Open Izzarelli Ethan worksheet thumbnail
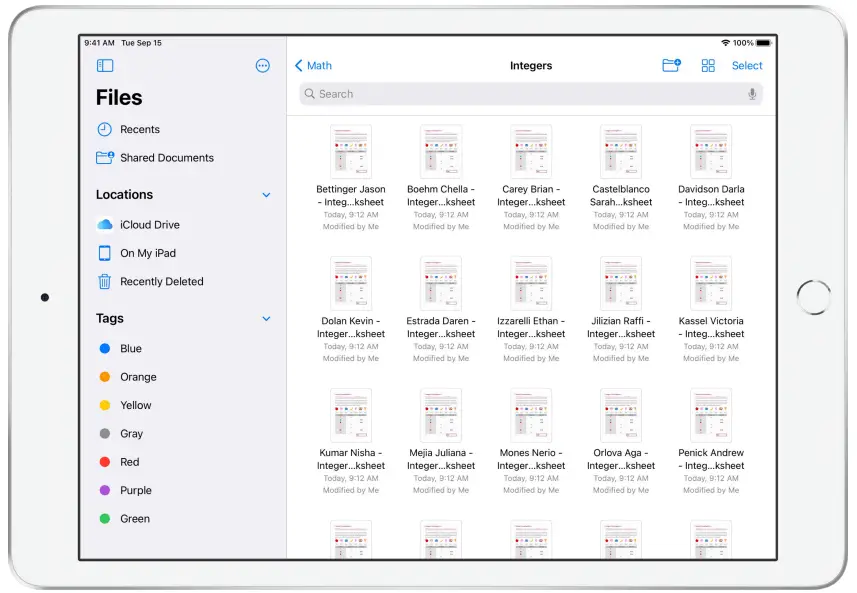The width and height of the screenshot is (857, 593). click(531, 284)
